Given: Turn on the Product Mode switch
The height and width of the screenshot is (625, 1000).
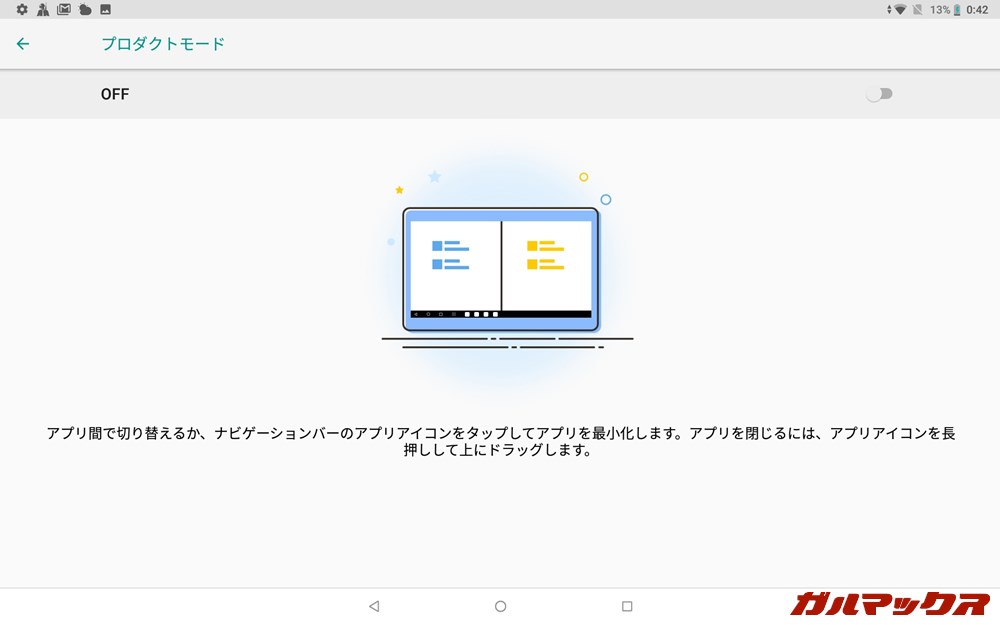Looking at the screenshot, I should [x=879, y=94].
